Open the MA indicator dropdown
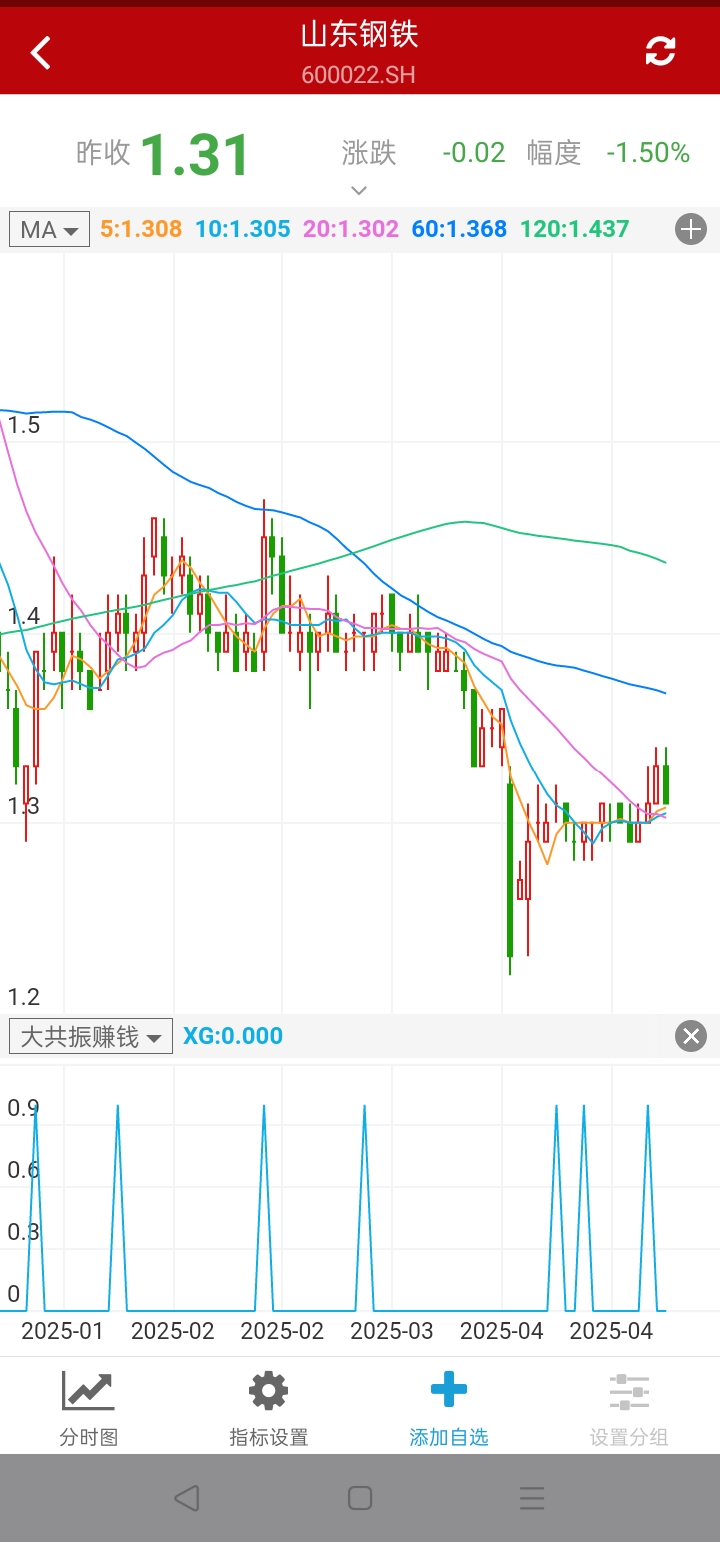Image resolution: width=720 pixels, height=1542 pixels. coord(49,229)
